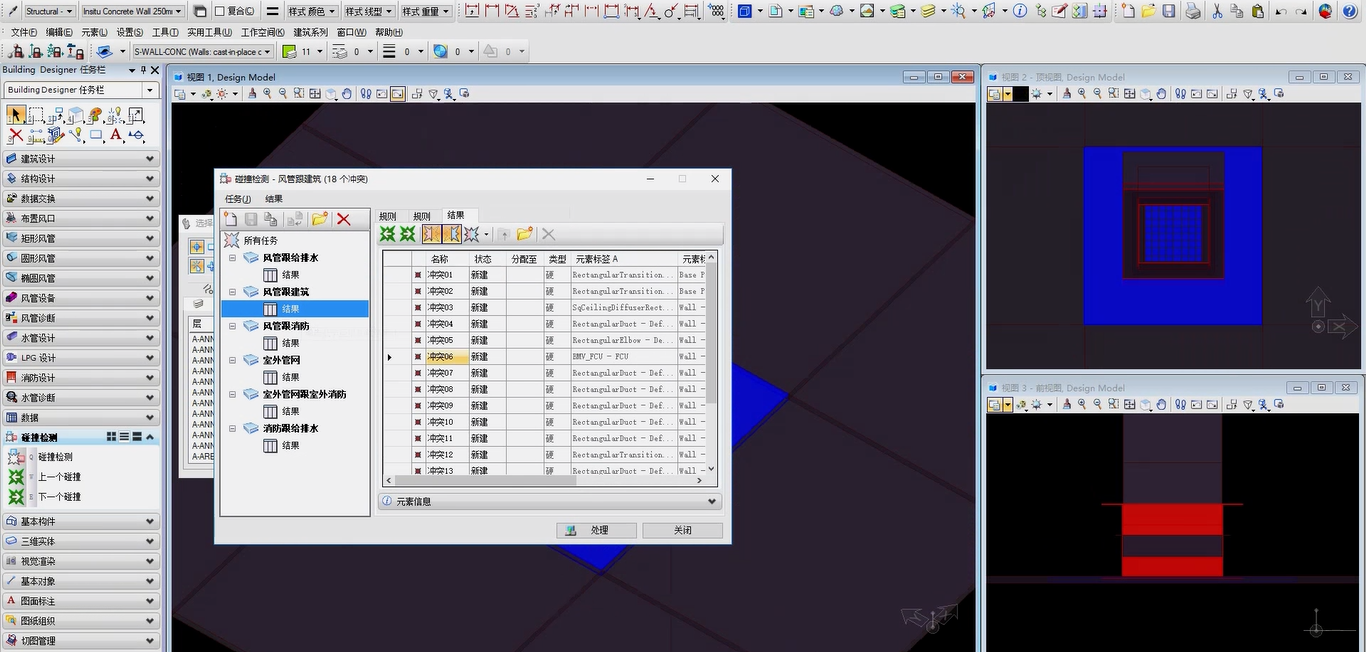Expand the 矩形风管 sidebar section
This screenshot has width=1366, height=652.
coord(80,238)
